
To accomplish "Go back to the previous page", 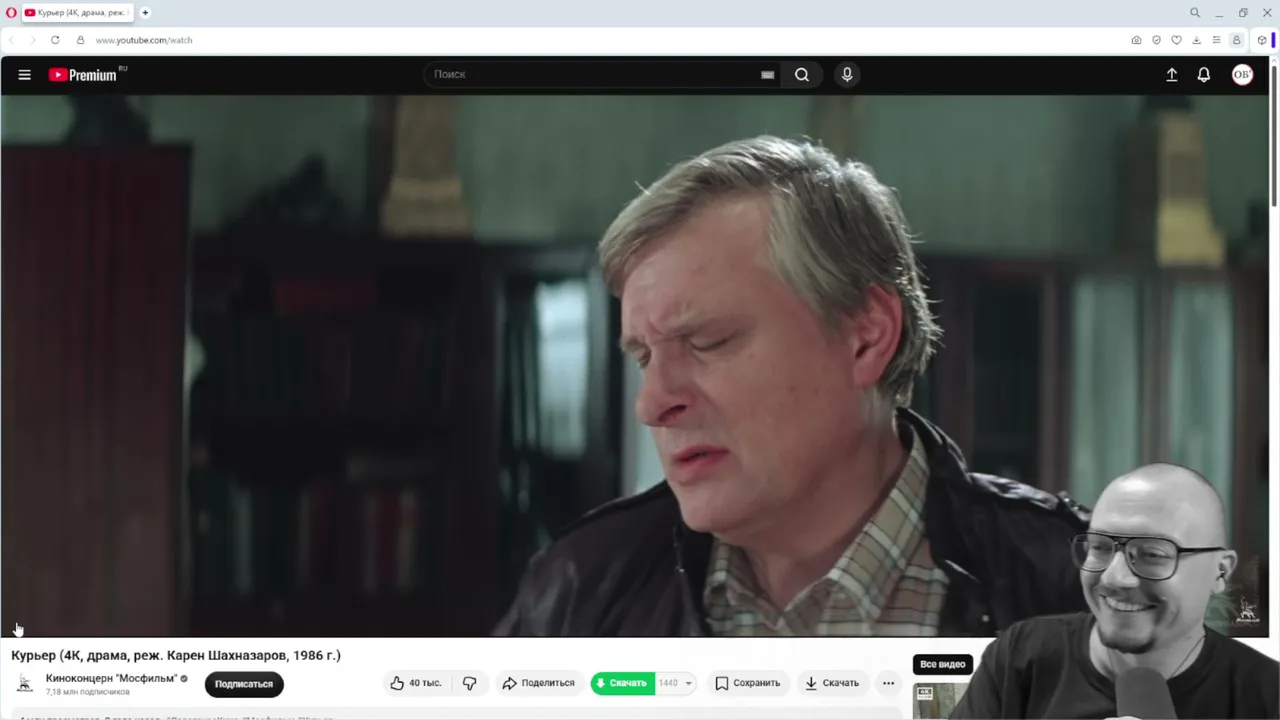I will pos(11,40).
